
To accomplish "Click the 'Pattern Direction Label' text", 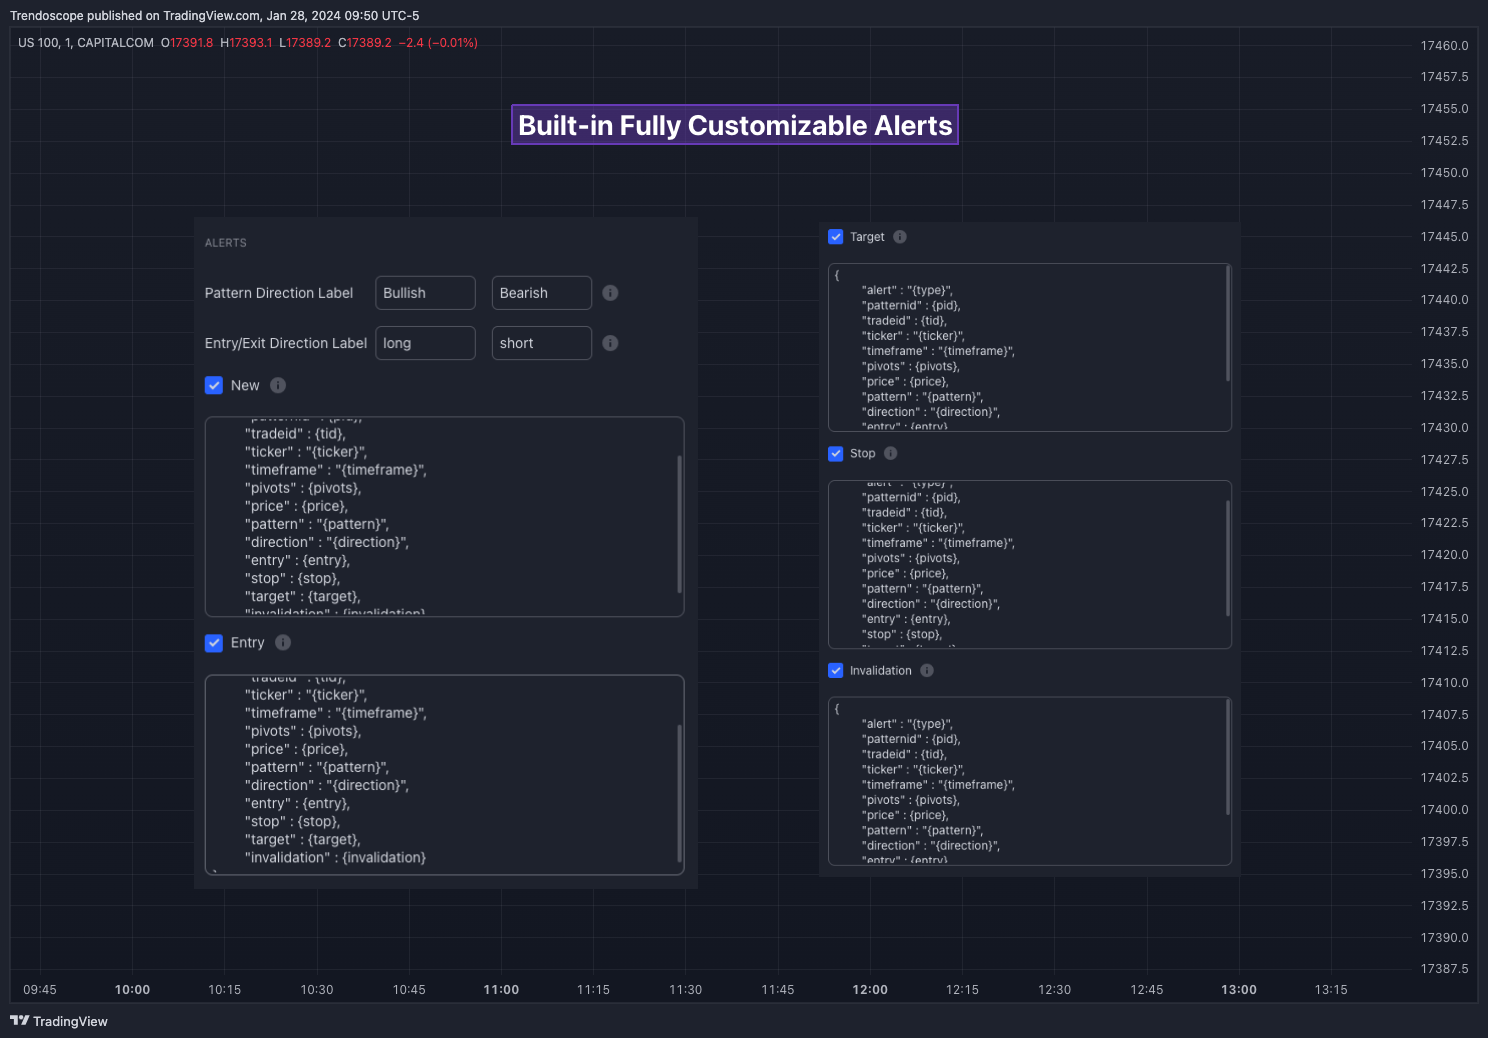I will tap(279, 293).
